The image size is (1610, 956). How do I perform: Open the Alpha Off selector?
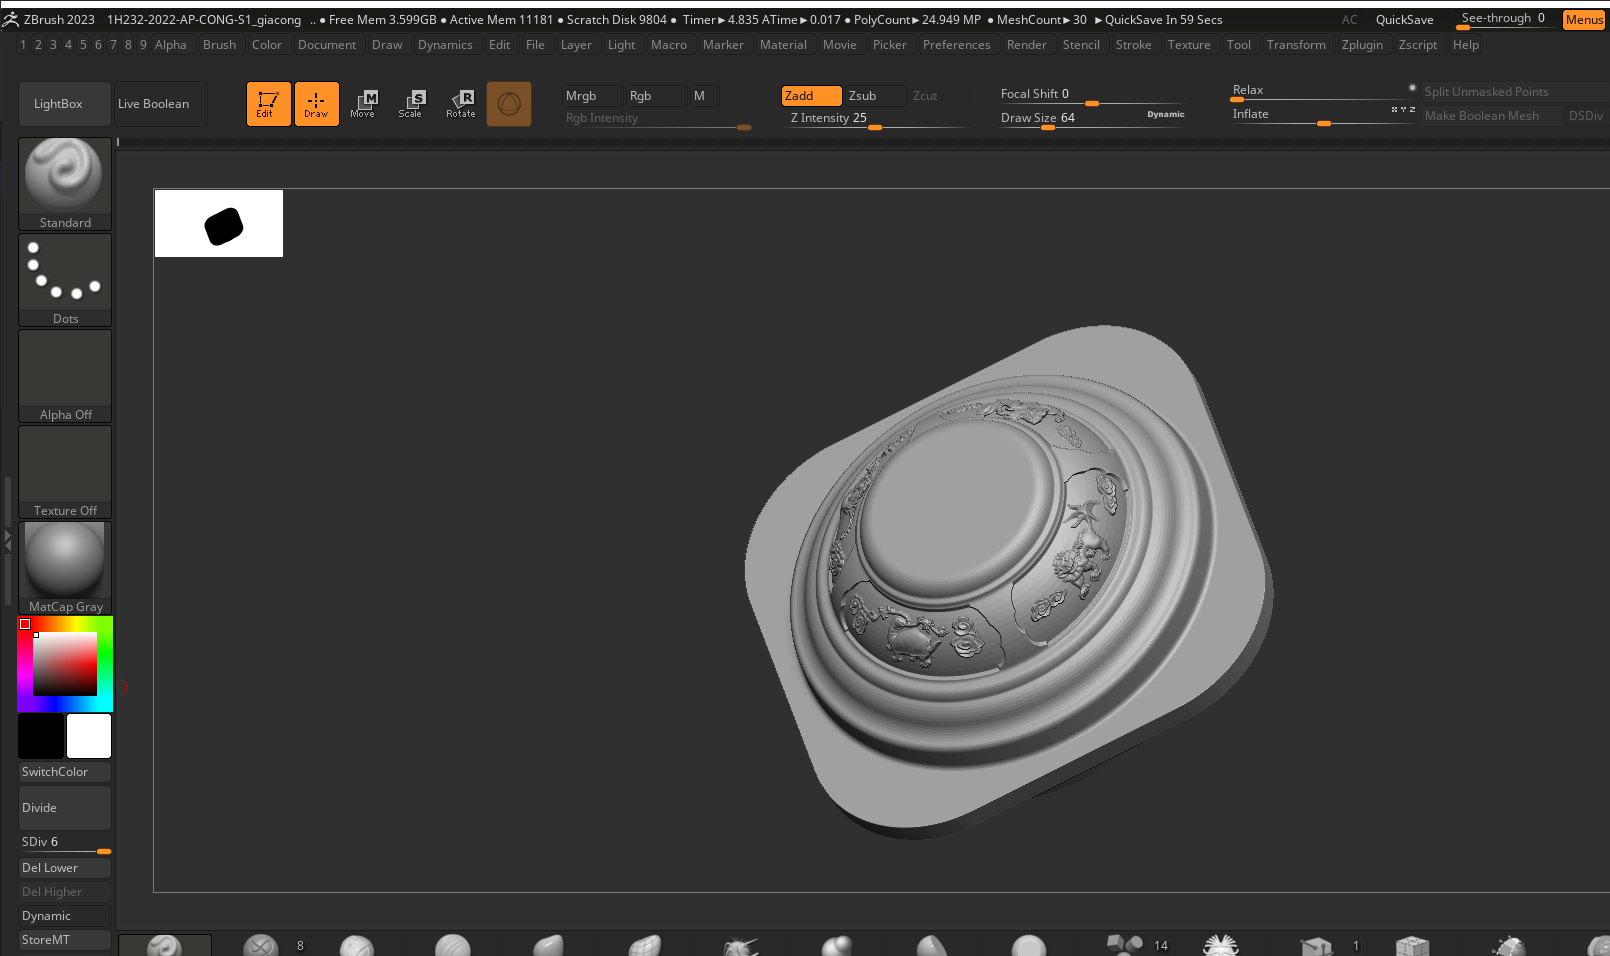[x=65, y=375]
